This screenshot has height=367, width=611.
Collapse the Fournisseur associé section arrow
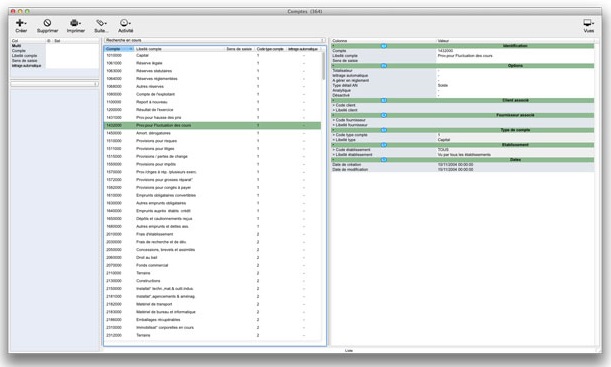pos(334,115)
